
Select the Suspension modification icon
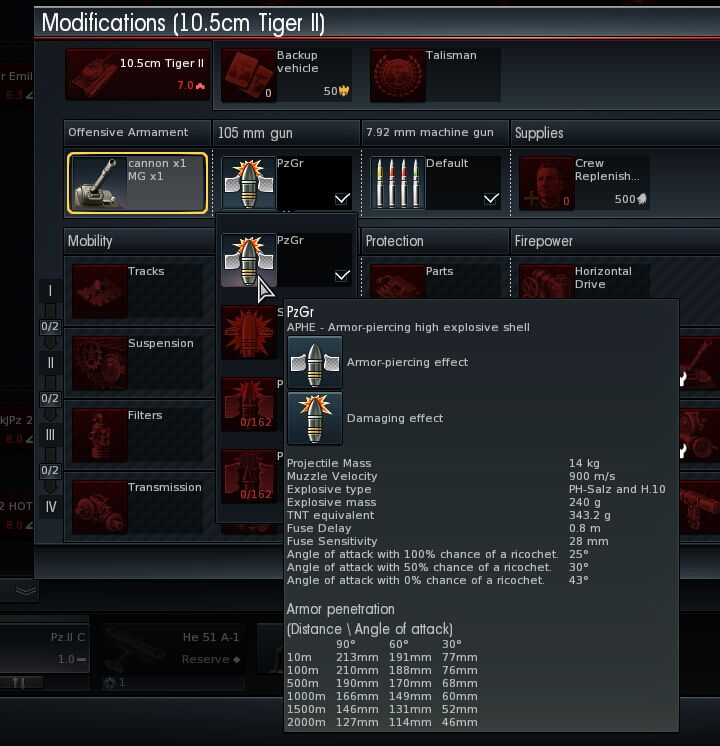point(100,363)
